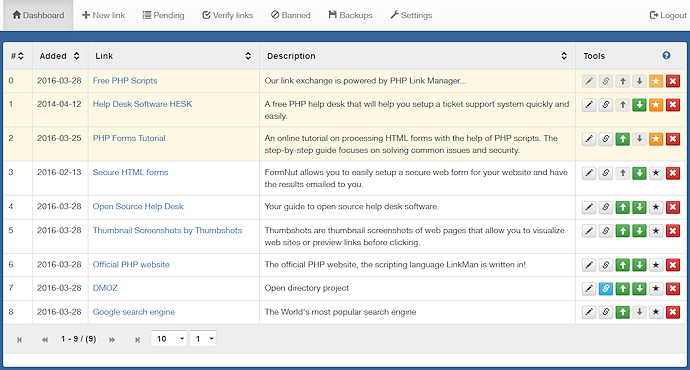This screenshot has width=690, height=370.
Task: Delete Google search engine link
Action: click(x=672, y=312)
